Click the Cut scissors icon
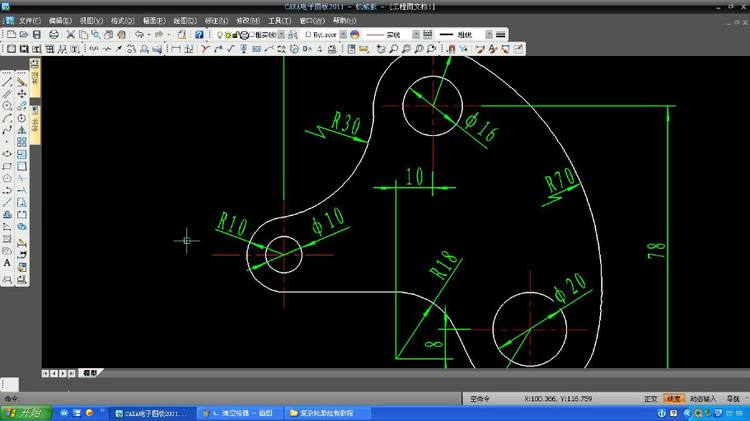The image size is (750, 421). [70, 34]
